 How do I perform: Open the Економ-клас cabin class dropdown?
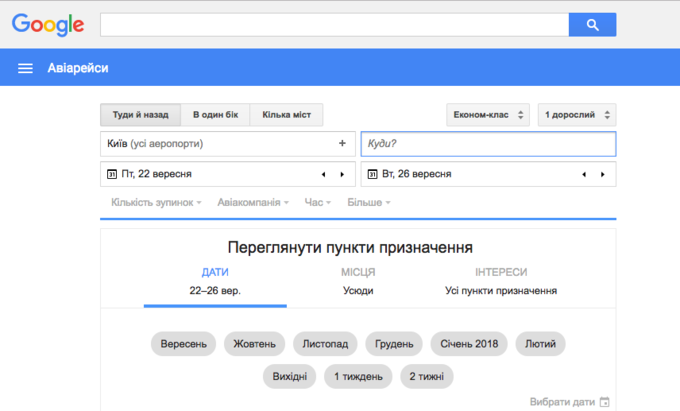coord(488,115)
